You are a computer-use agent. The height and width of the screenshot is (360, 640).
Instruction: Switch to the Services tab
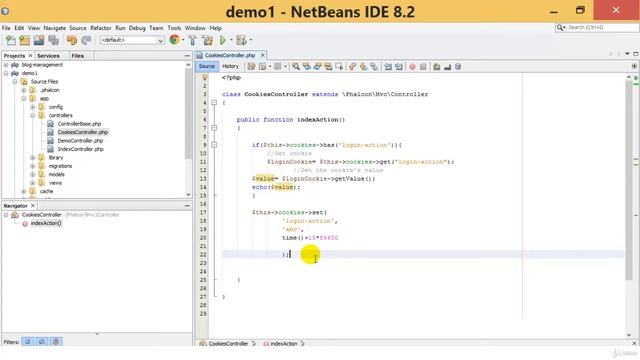click(48, 56)
